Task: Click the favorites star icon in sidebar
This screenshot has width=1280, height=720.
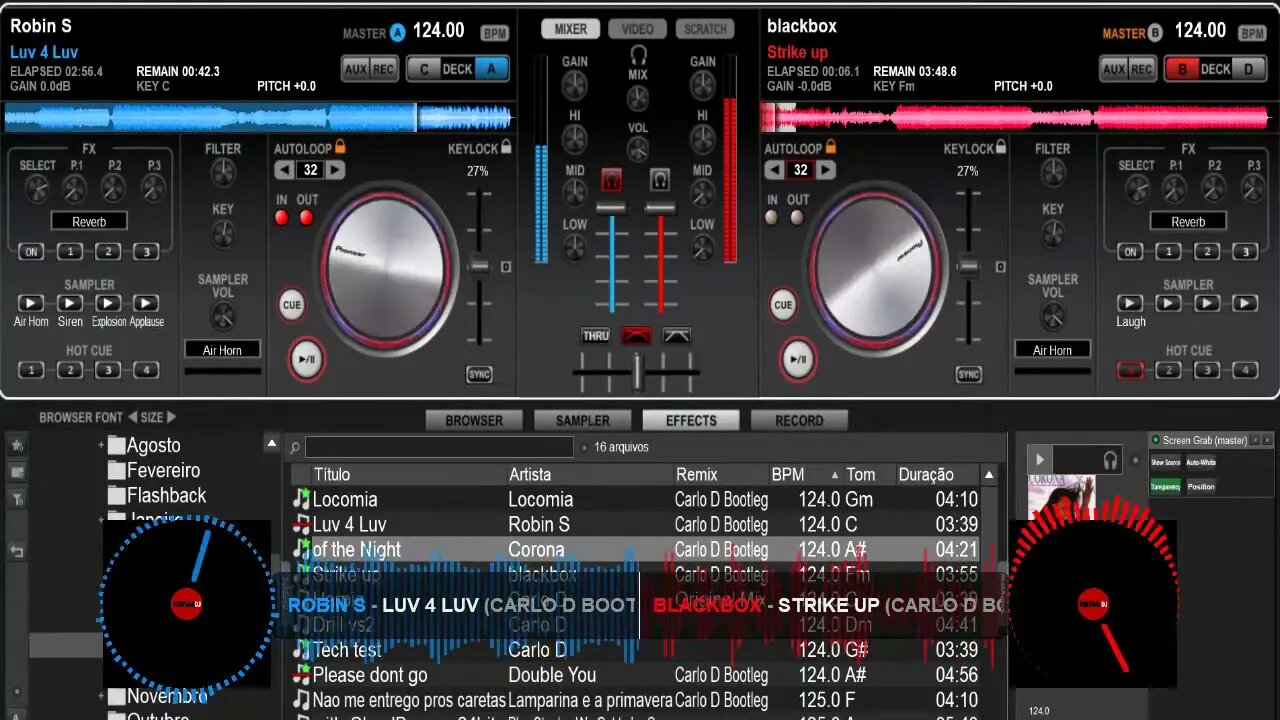Action: (x=17, y=446)
